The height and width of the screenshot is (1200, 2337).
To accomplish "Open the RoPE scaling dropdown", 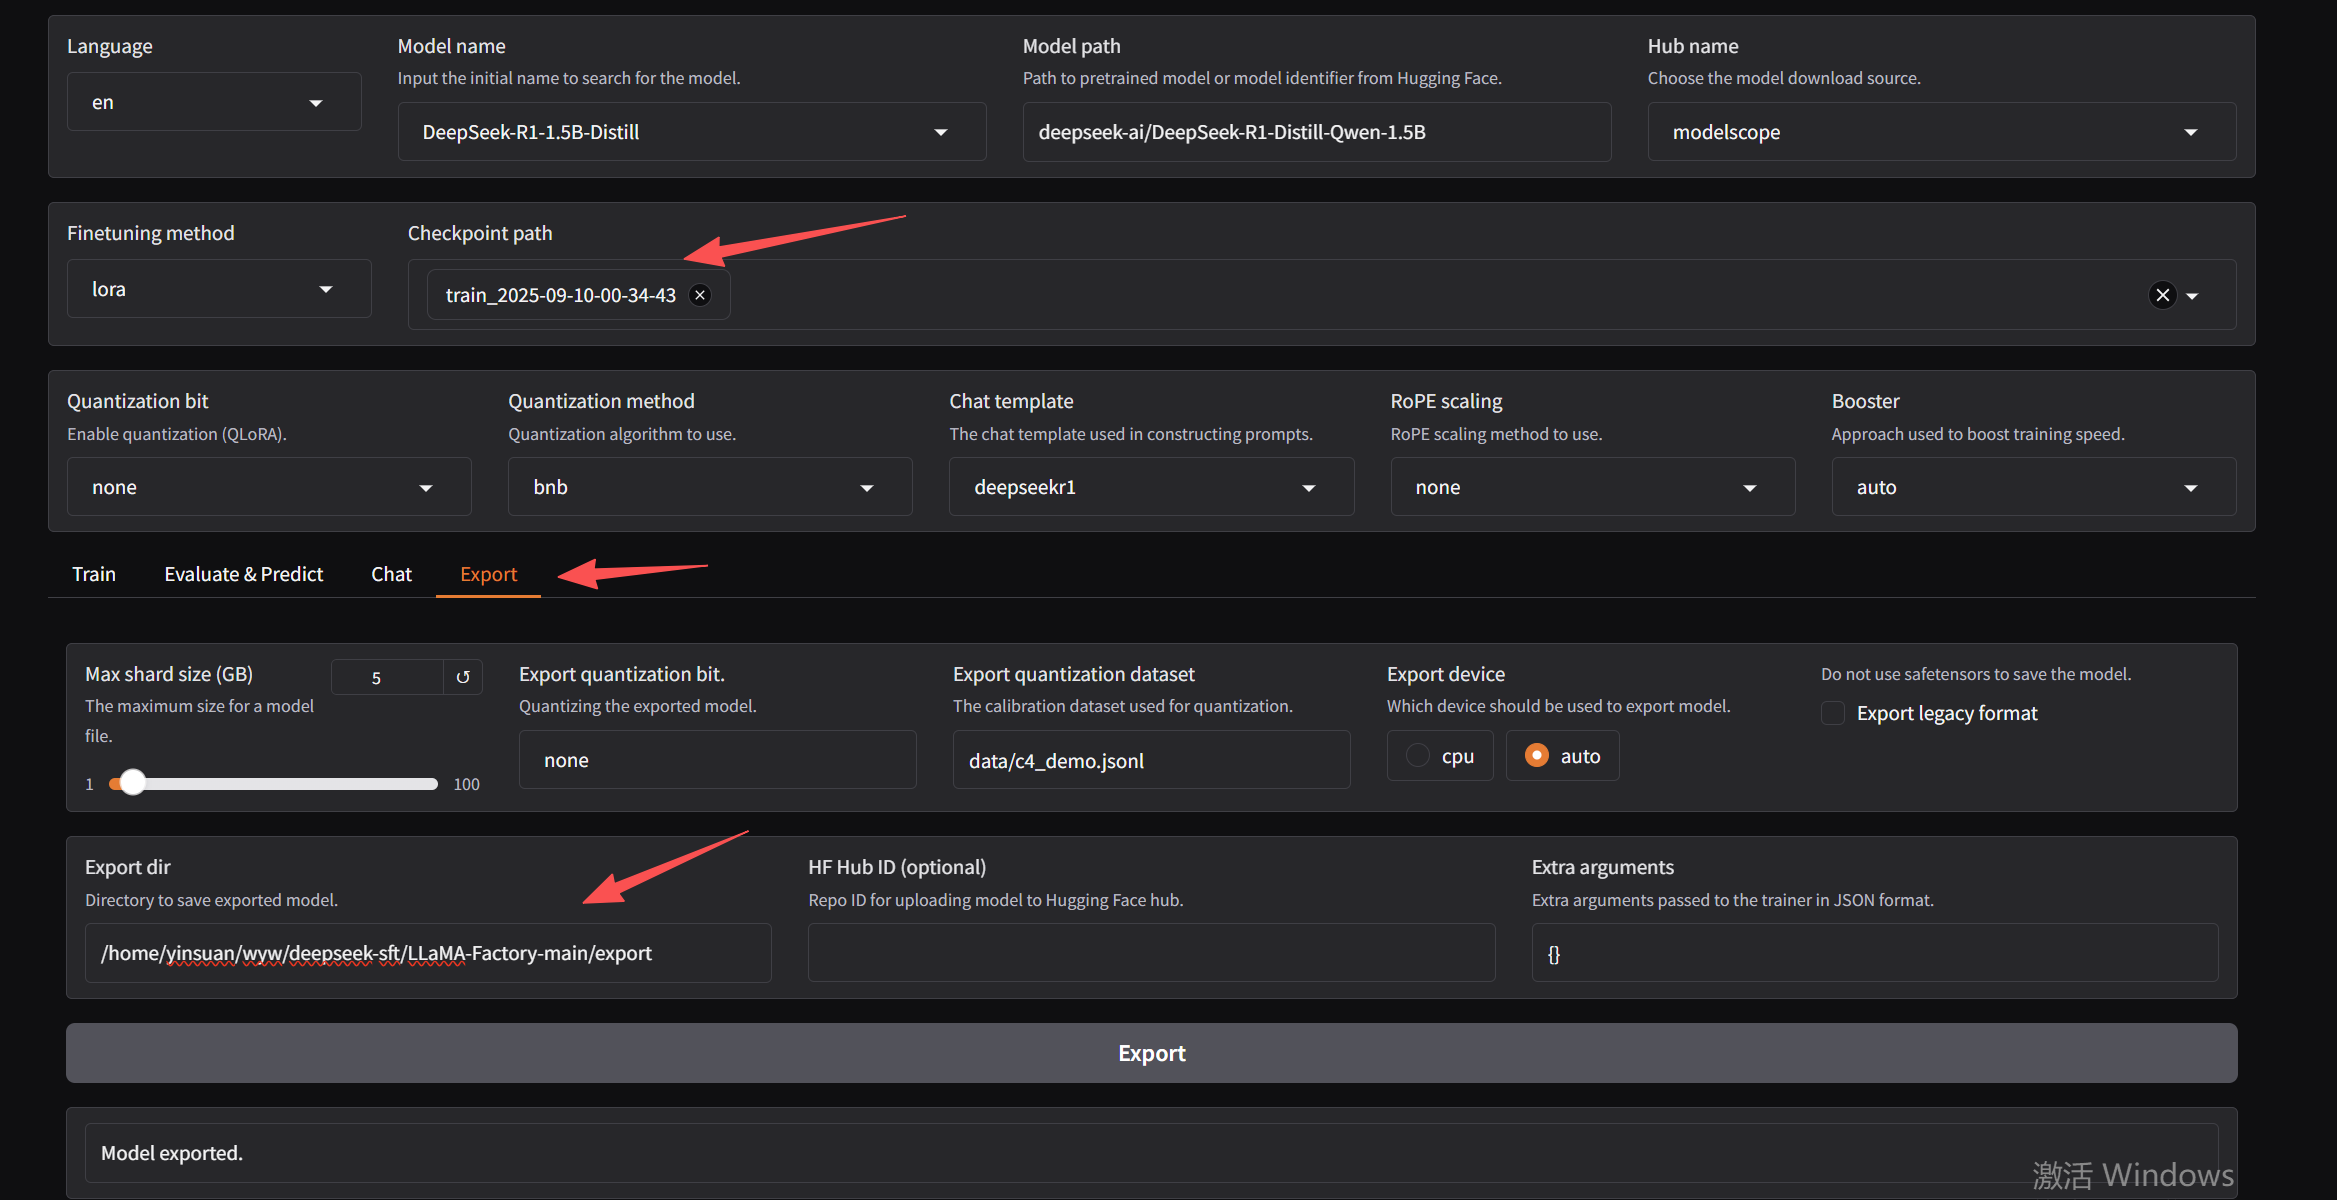I will click(x=1592, y=487).
